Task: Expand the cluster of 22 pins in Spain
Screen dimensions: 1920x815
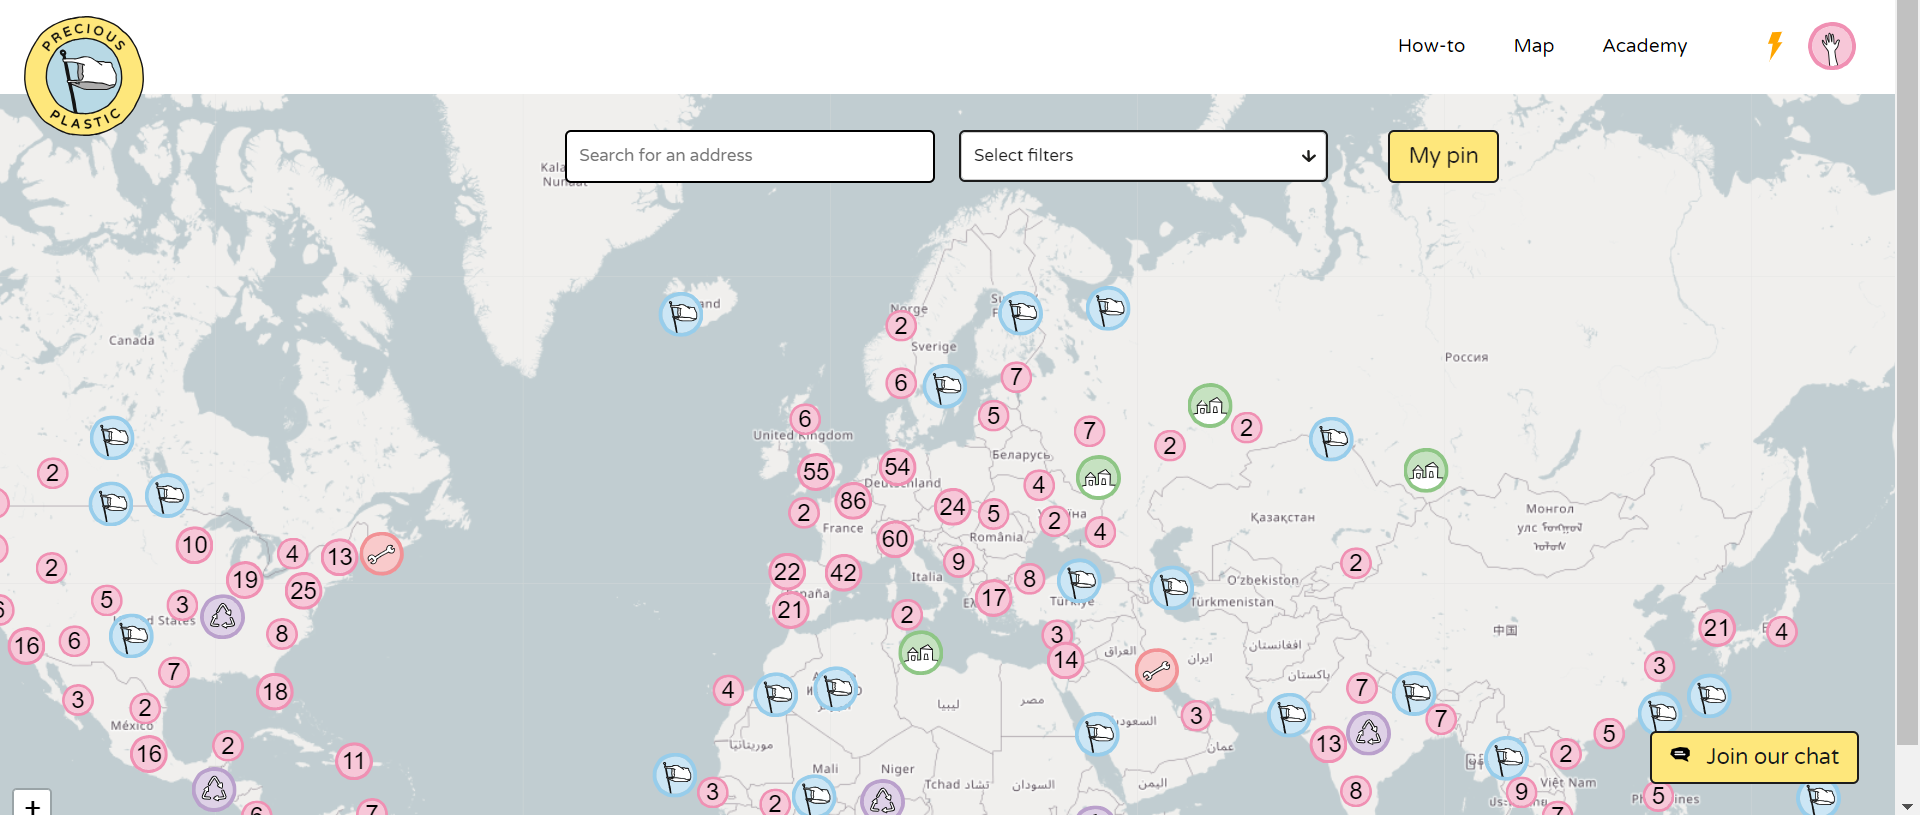Action: point(787,572)
